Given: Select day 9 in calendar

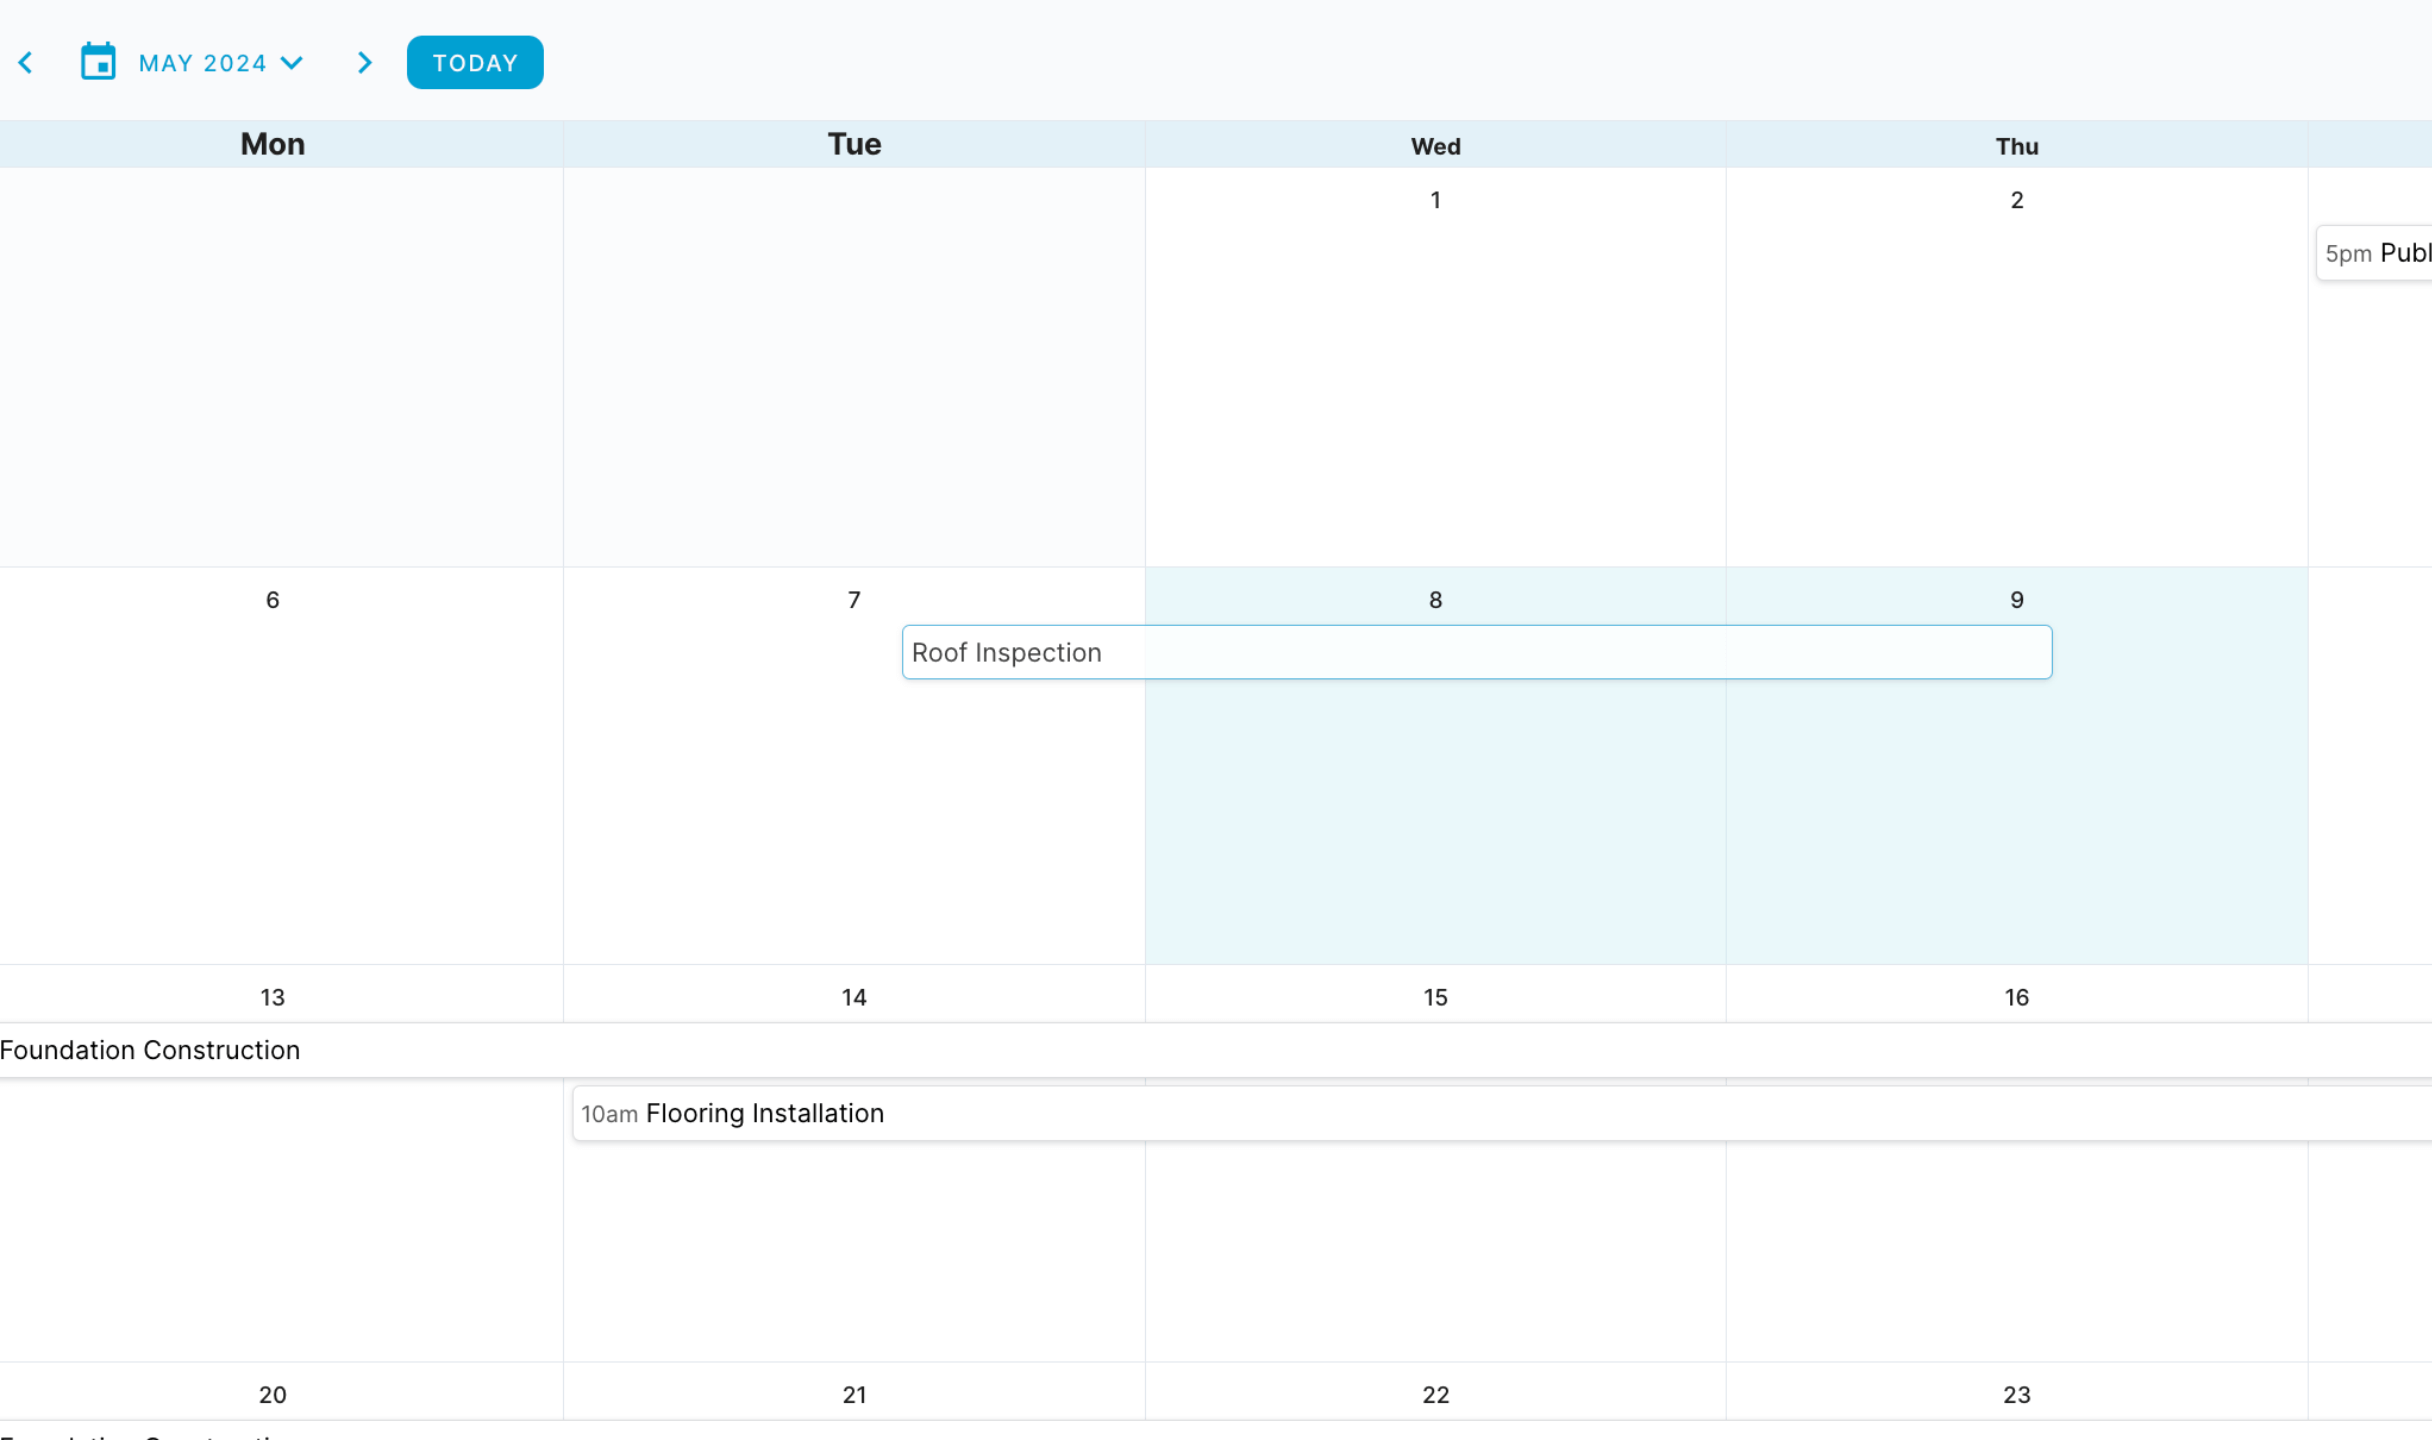Looking at the screenshot, I should click(2017, 600).
